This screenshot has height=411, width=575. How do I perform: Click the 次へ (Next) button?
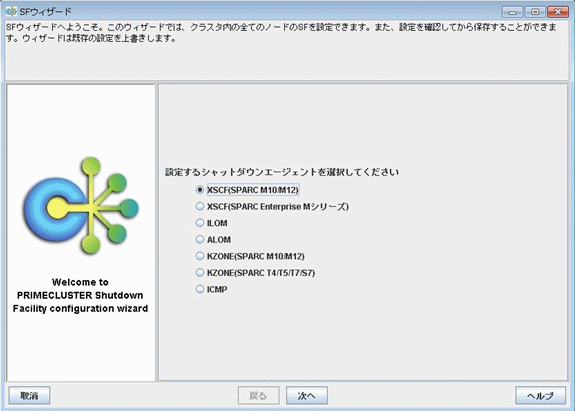[307, 396]
